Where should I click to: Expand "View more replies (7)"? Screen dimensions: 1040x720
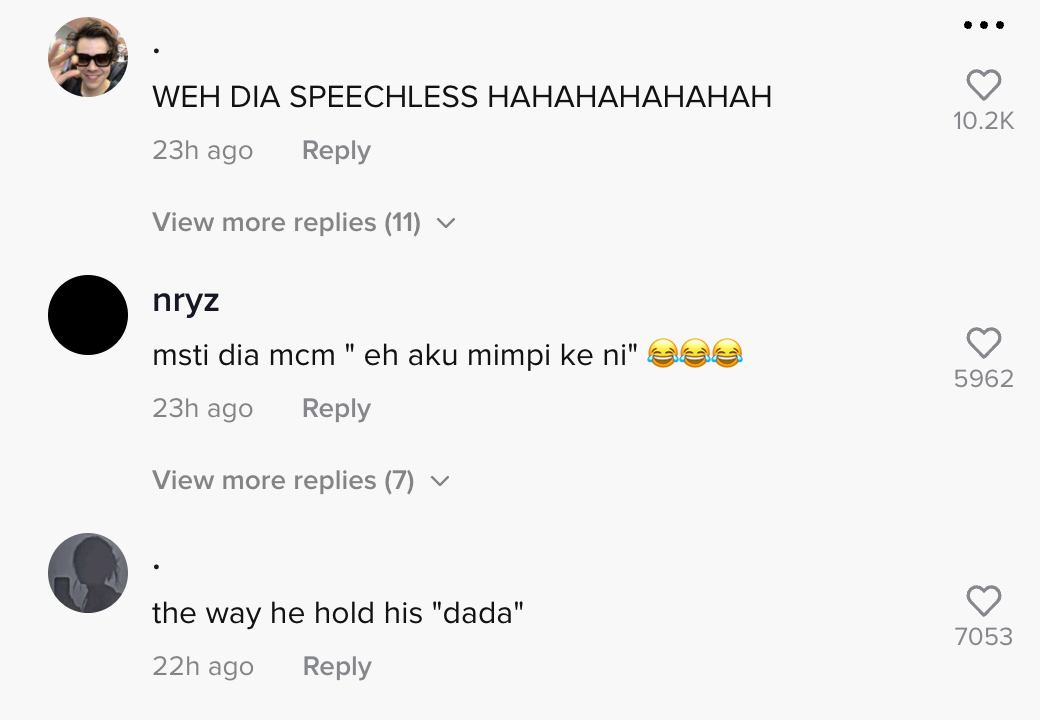click(x=283, y=480)
